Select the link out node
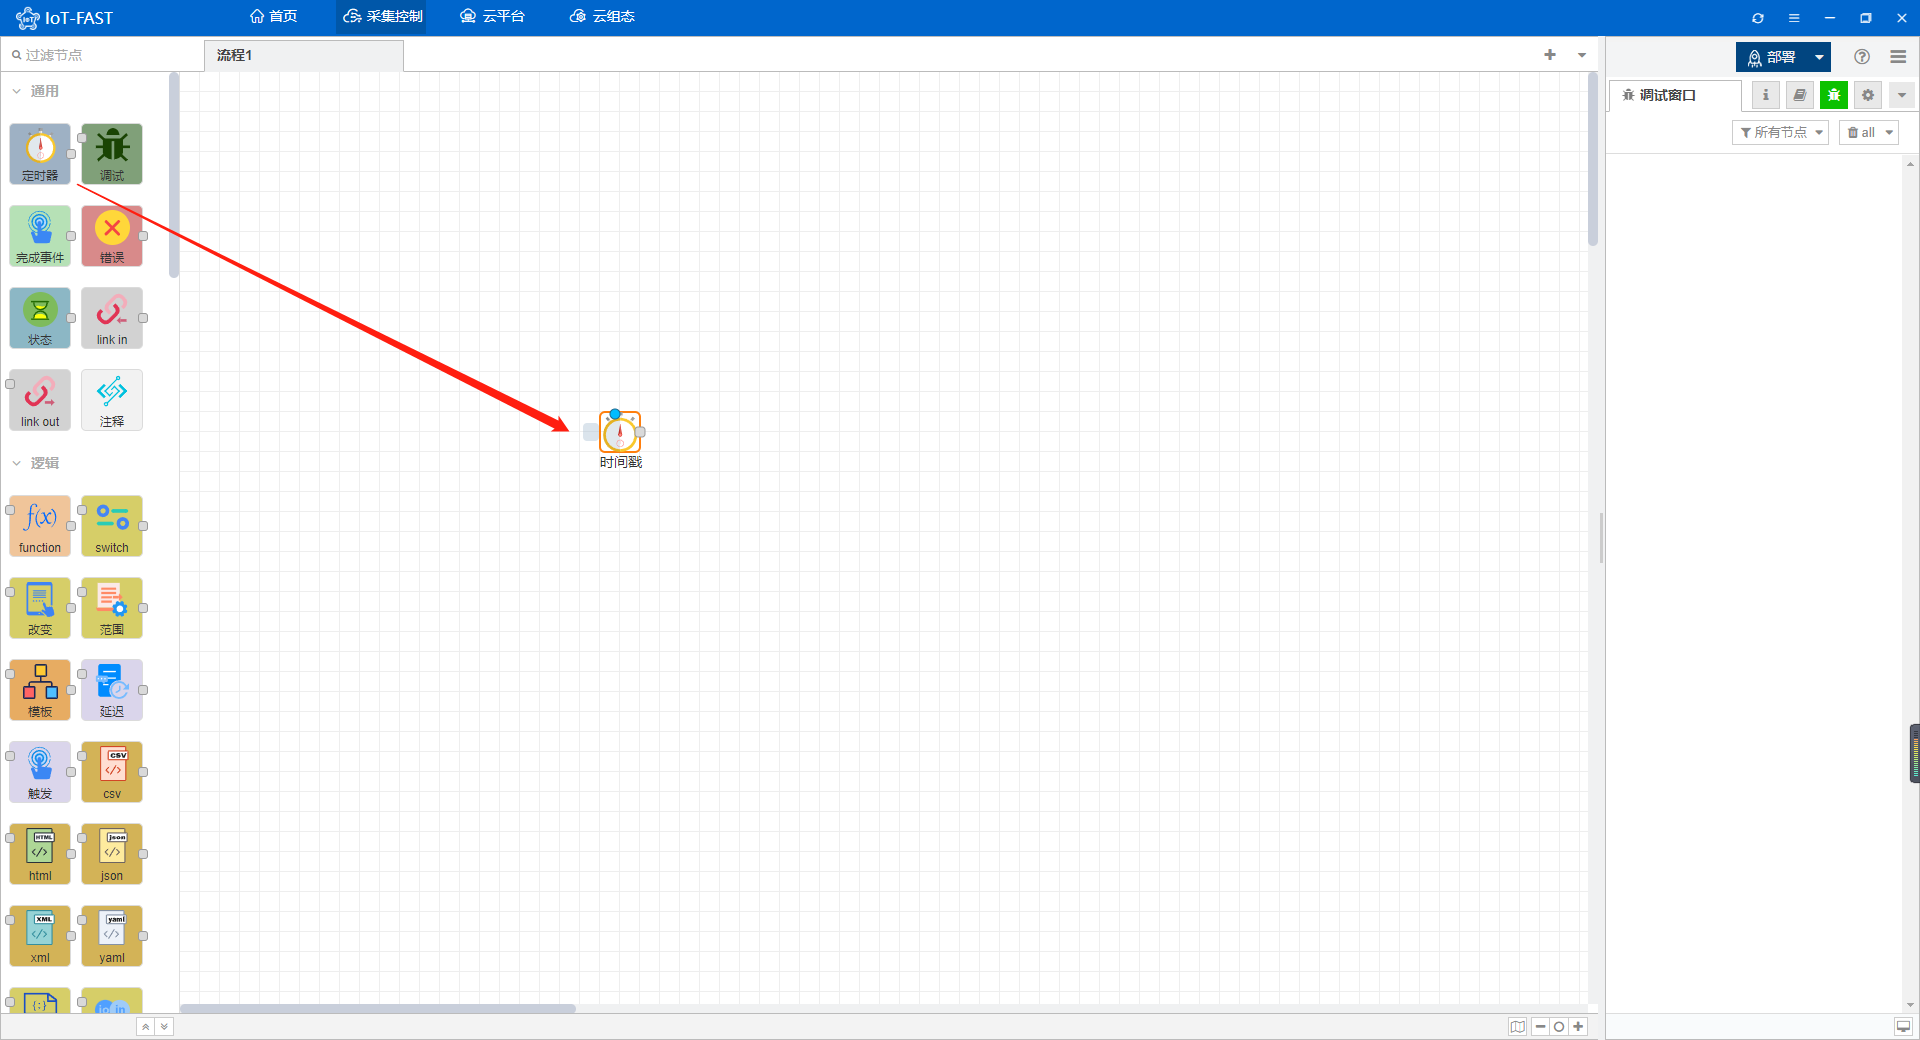1920x1040 pixels. (x=40, y=400)
